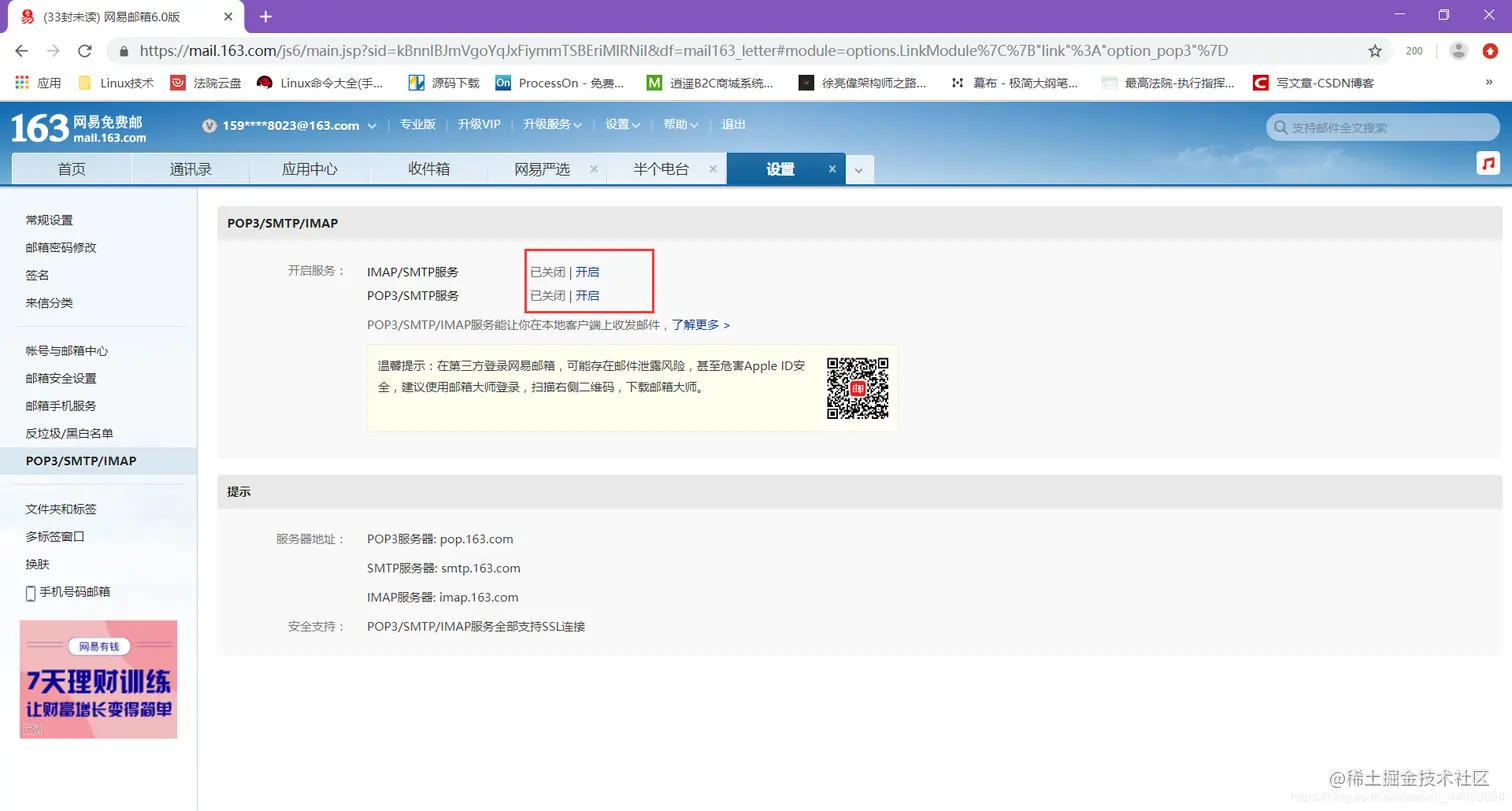Viewport: 1512px width, 811px height.
Task: Open 邮箱手机服务 in the sidebar
Action: tap(61, 406)
